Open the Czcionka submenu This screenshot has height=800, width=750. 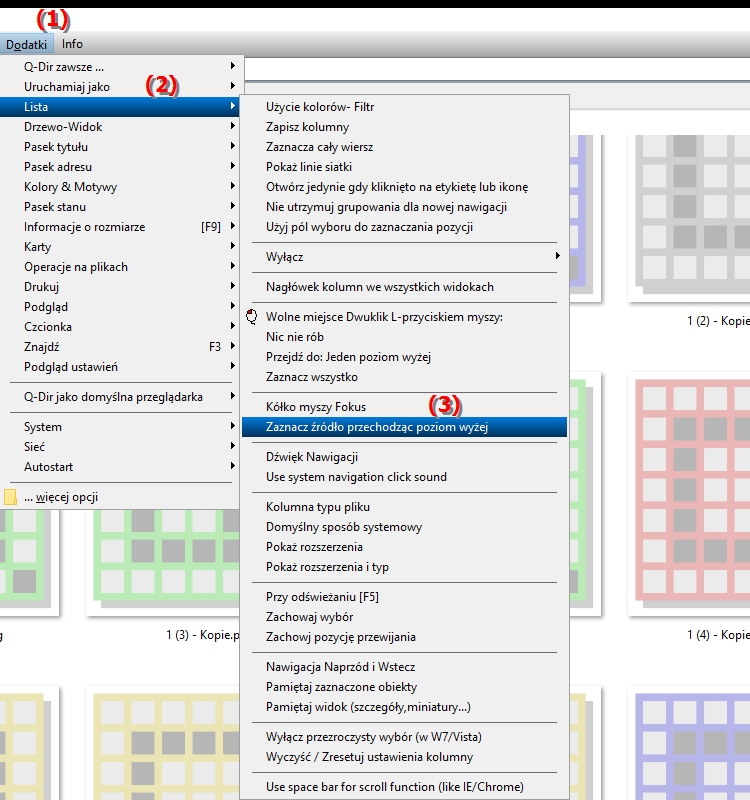(x=120, y=327)
